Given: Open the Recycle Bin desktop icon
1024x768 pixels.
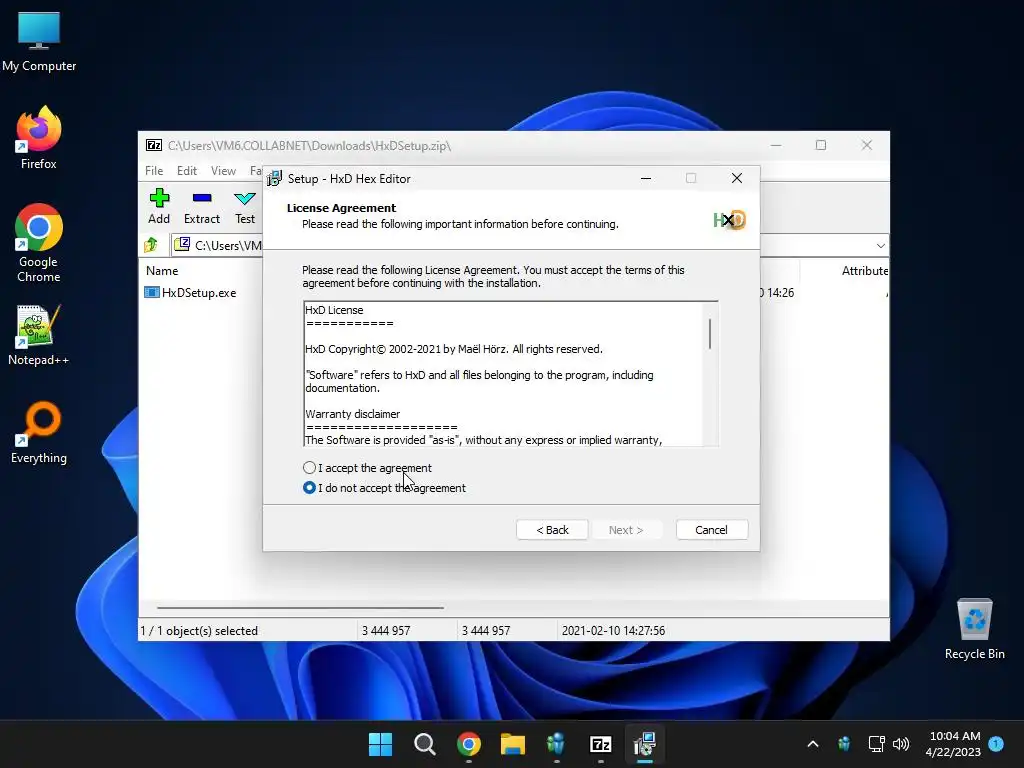Looking at the screenshot, I should (x=974, y=630).
